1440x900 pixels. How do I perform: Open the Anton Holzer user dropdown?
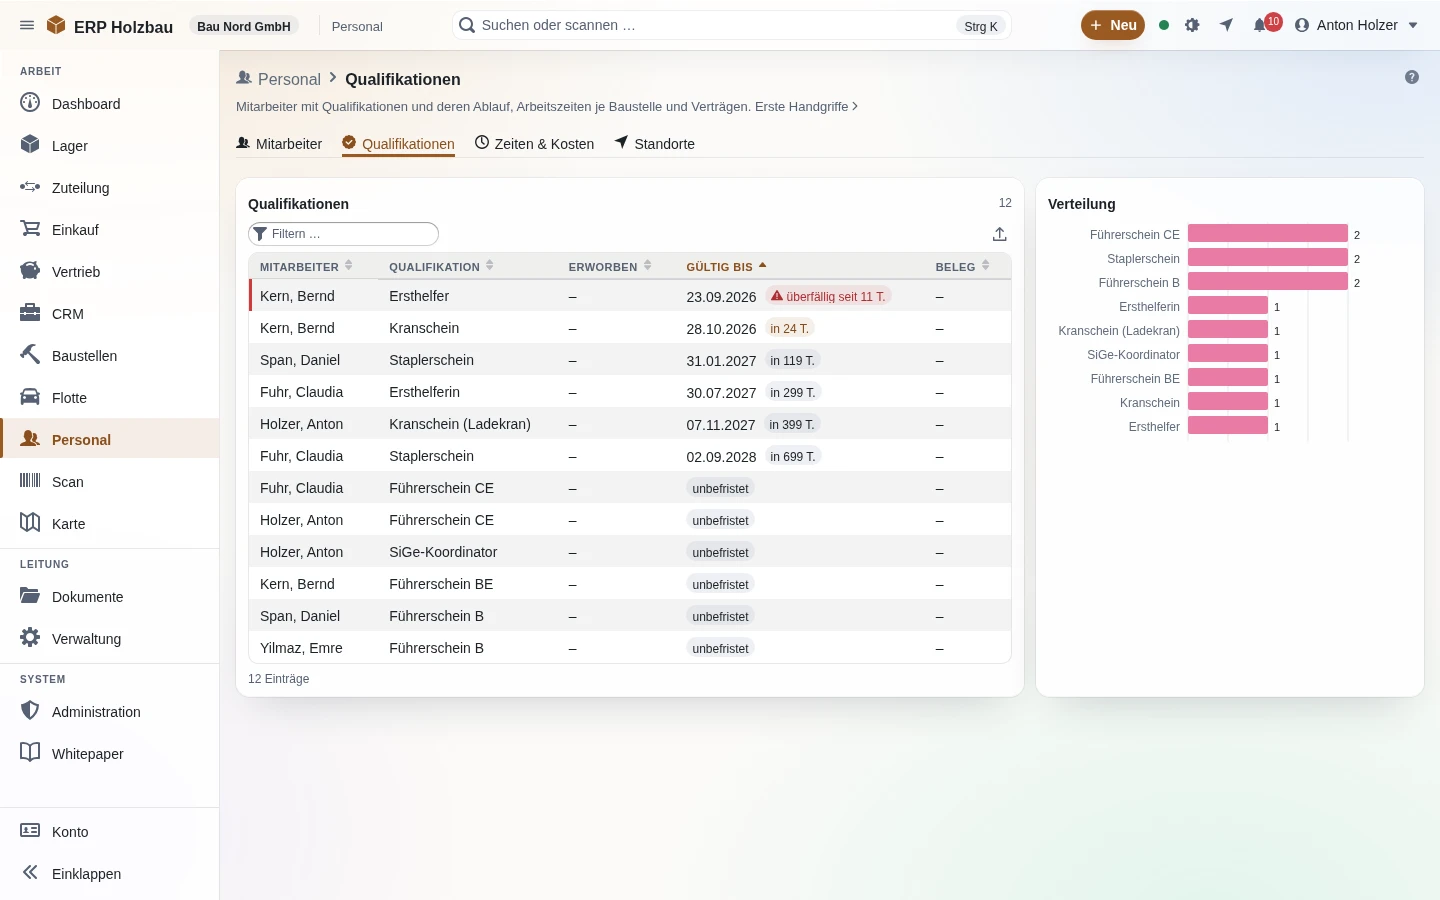(1357, 25)
